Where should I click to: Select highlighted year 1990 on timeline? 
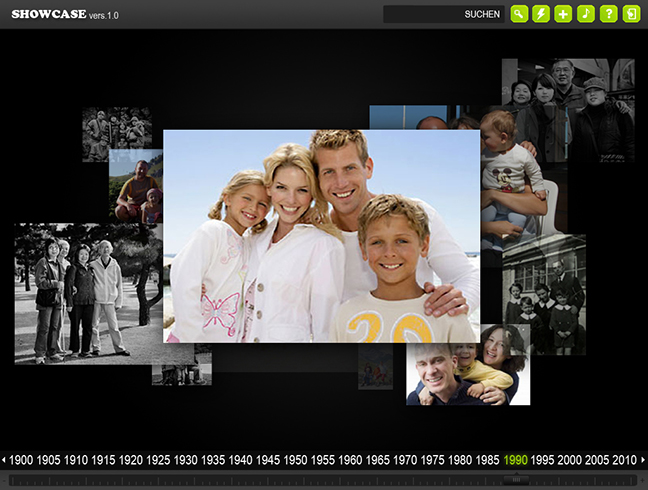(515, 460)
